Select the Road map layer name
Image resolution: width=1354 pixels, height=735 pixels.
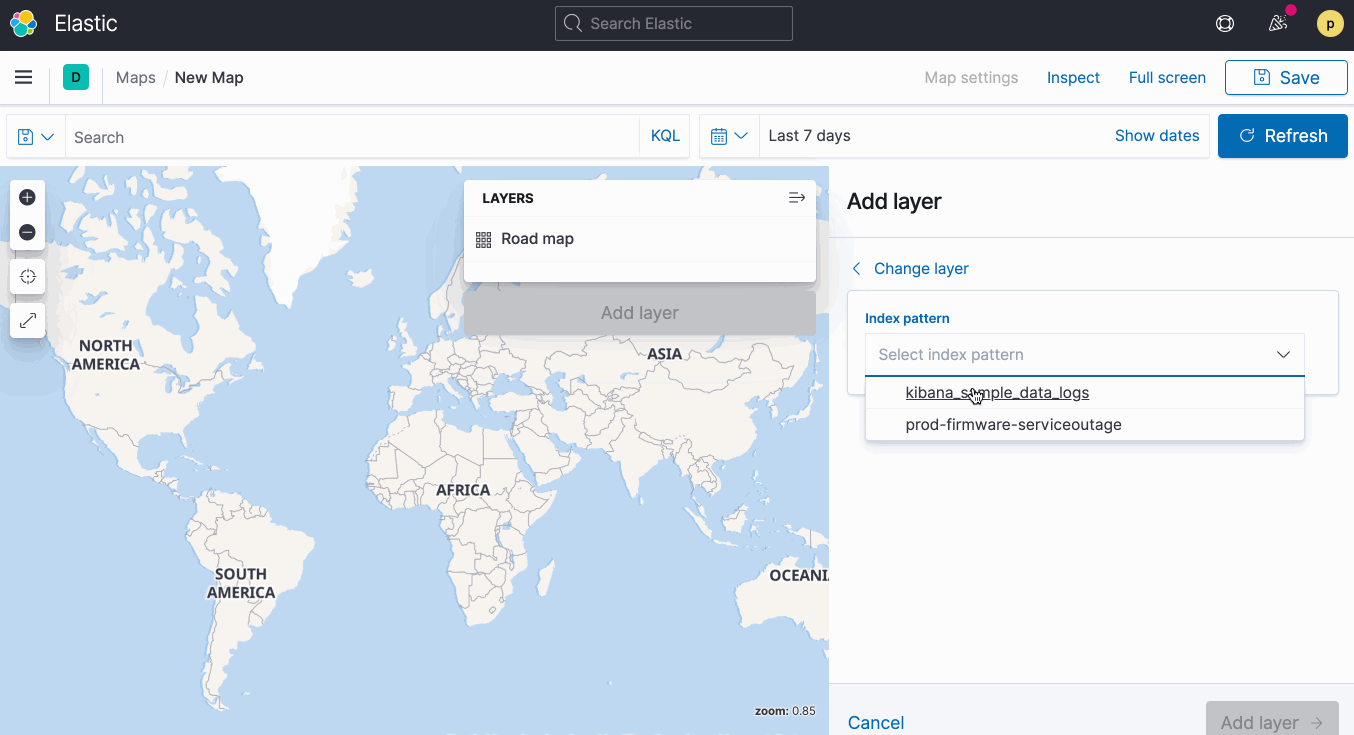tap(538, 239)
